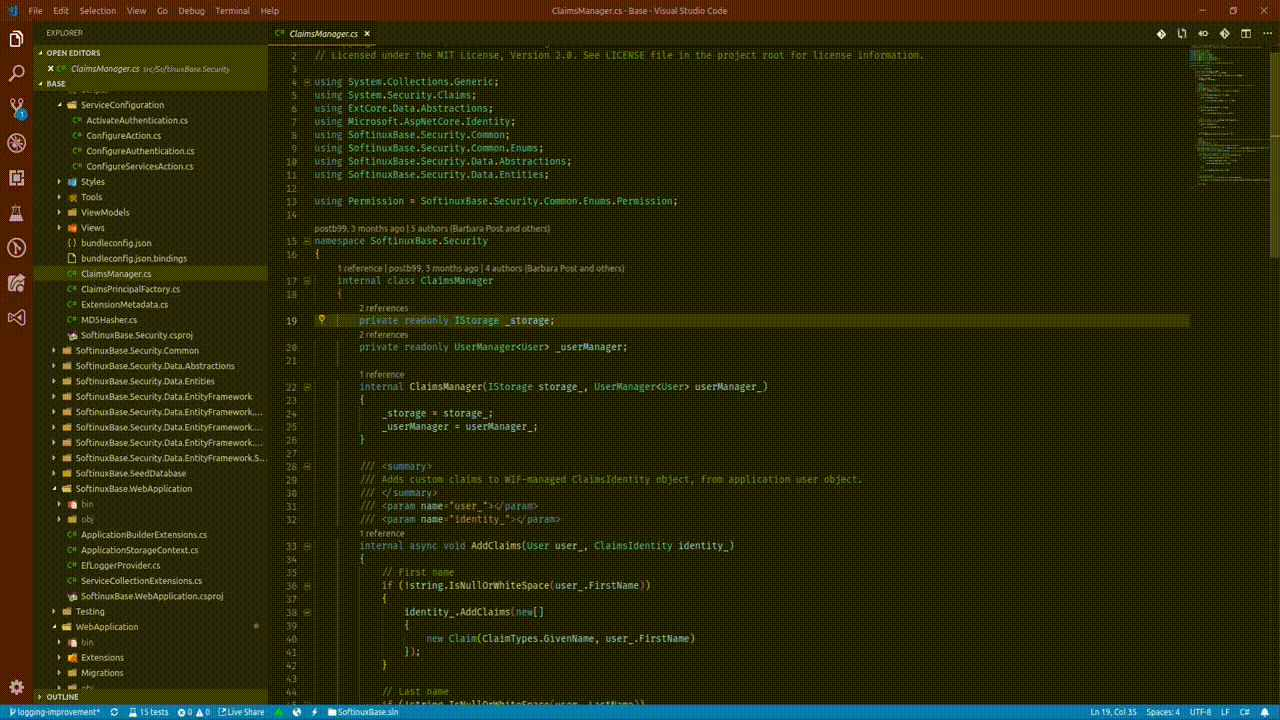Open the Source Control icon in the Activity Bar
This screenshot has width=1280, height=720.
pyautogui.click(x=15, y=108)
